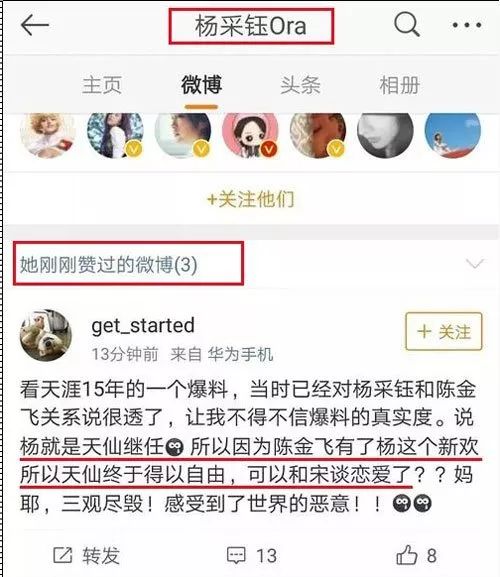
Task: Open the cartoon girl avatar with red V badge
Action: pyautogui.click(x=250, y=135)
